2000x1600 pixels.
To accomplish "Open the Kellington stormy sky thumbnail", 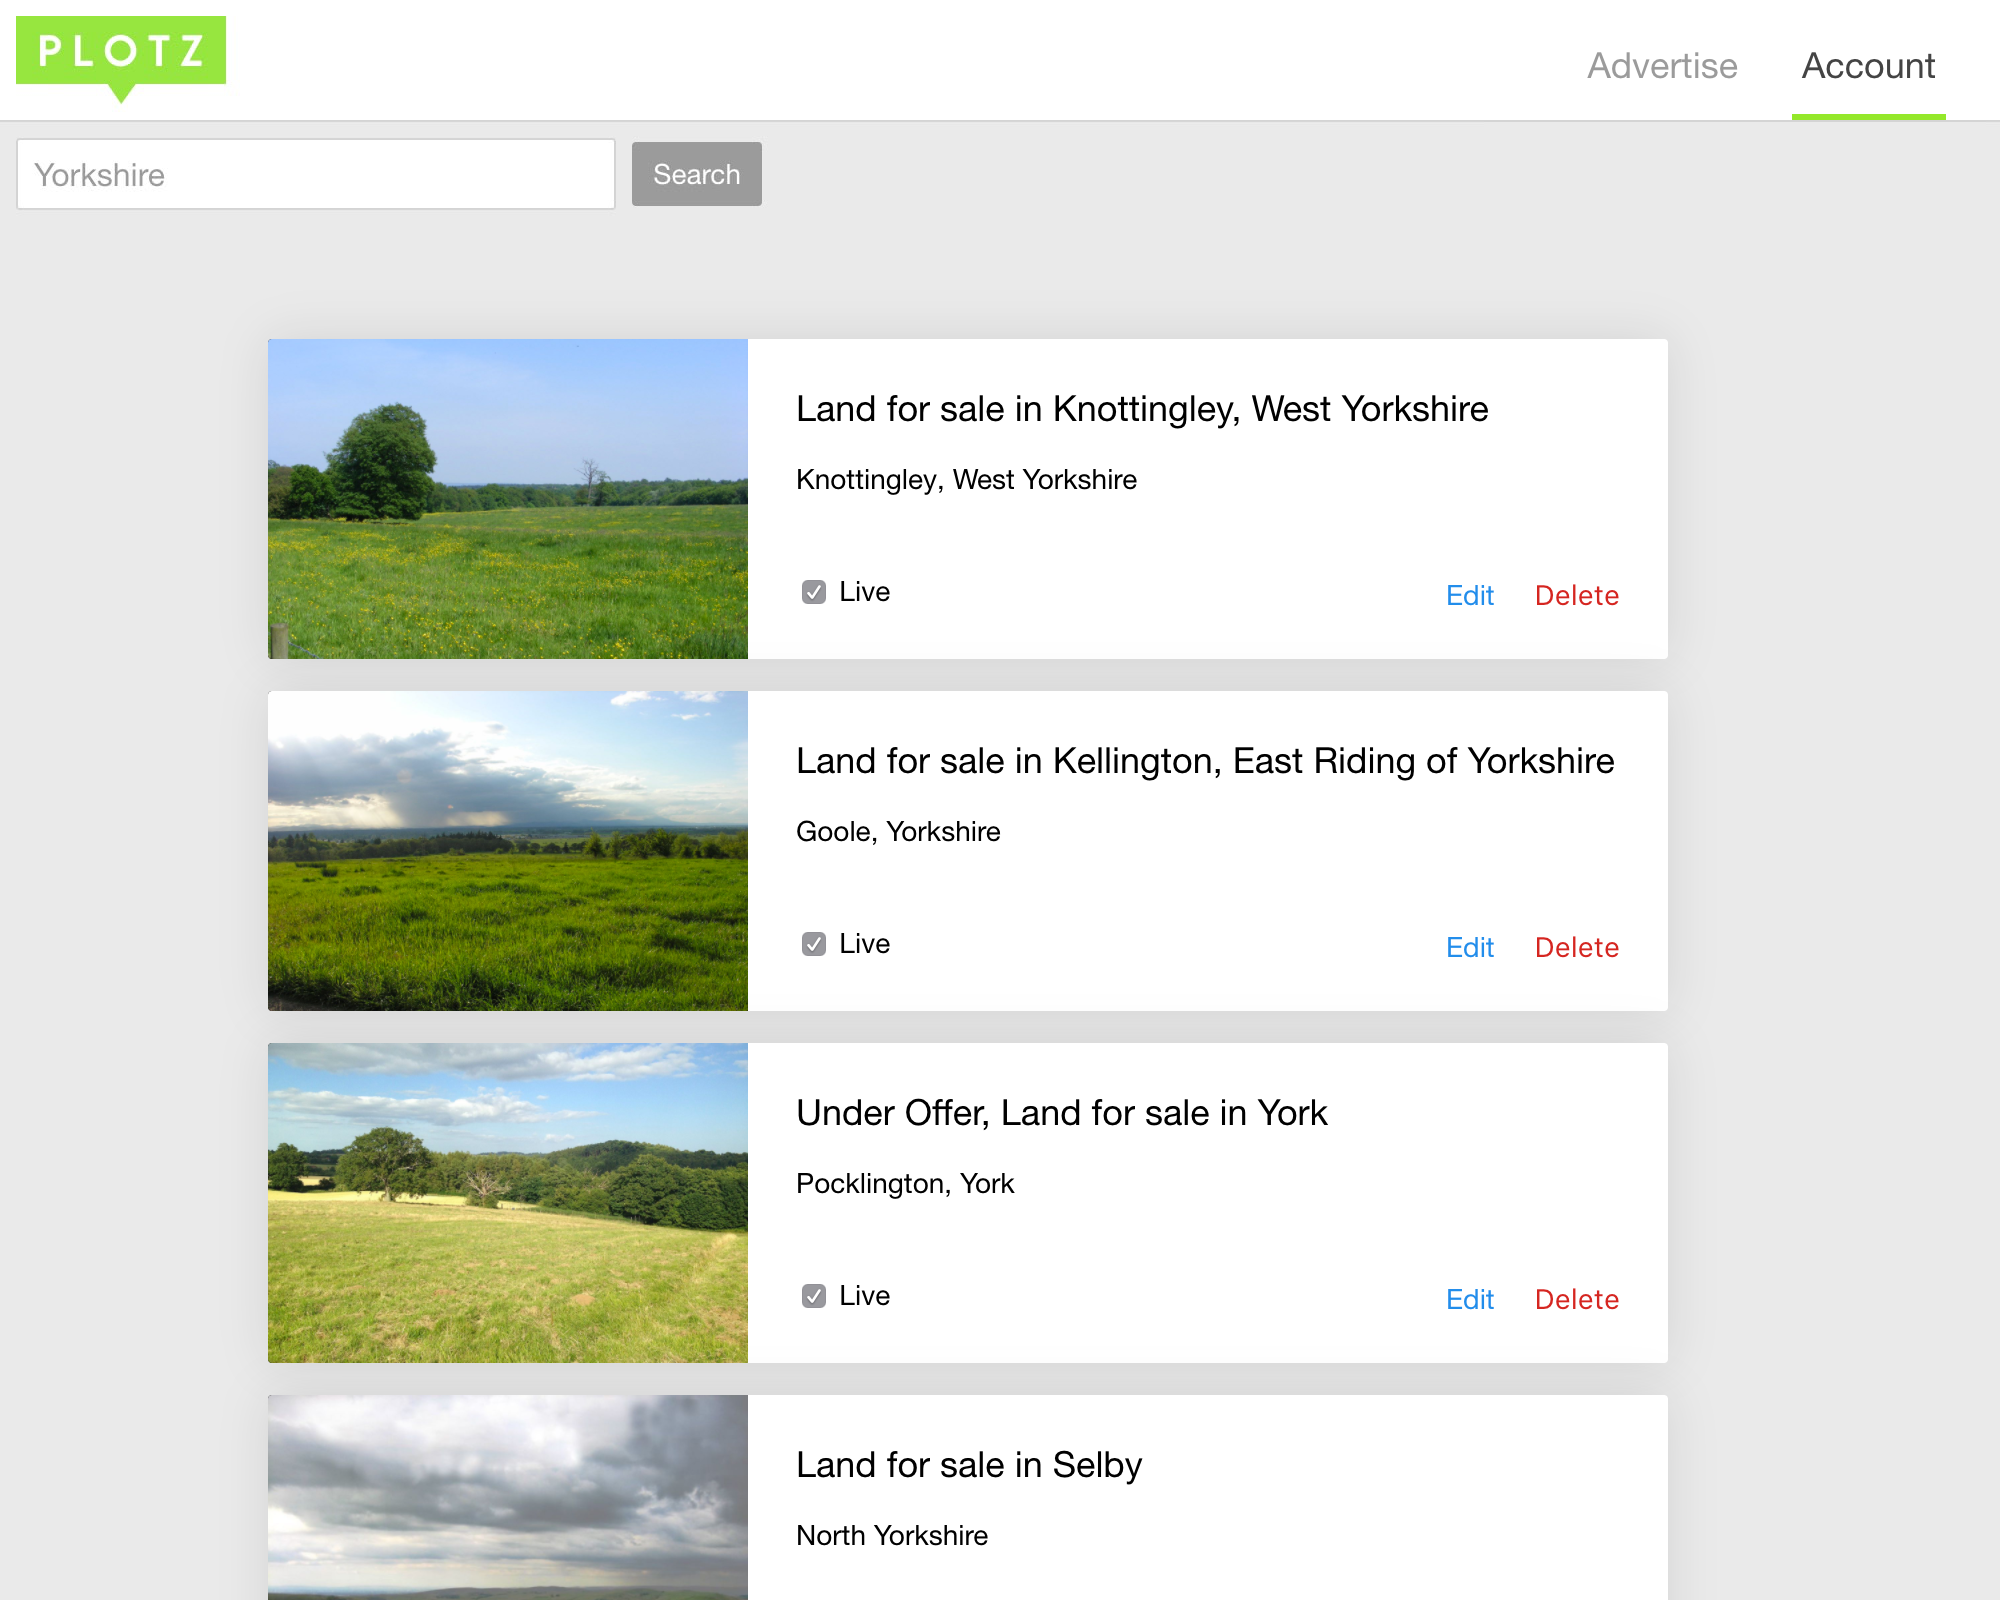I will (508, 851).
